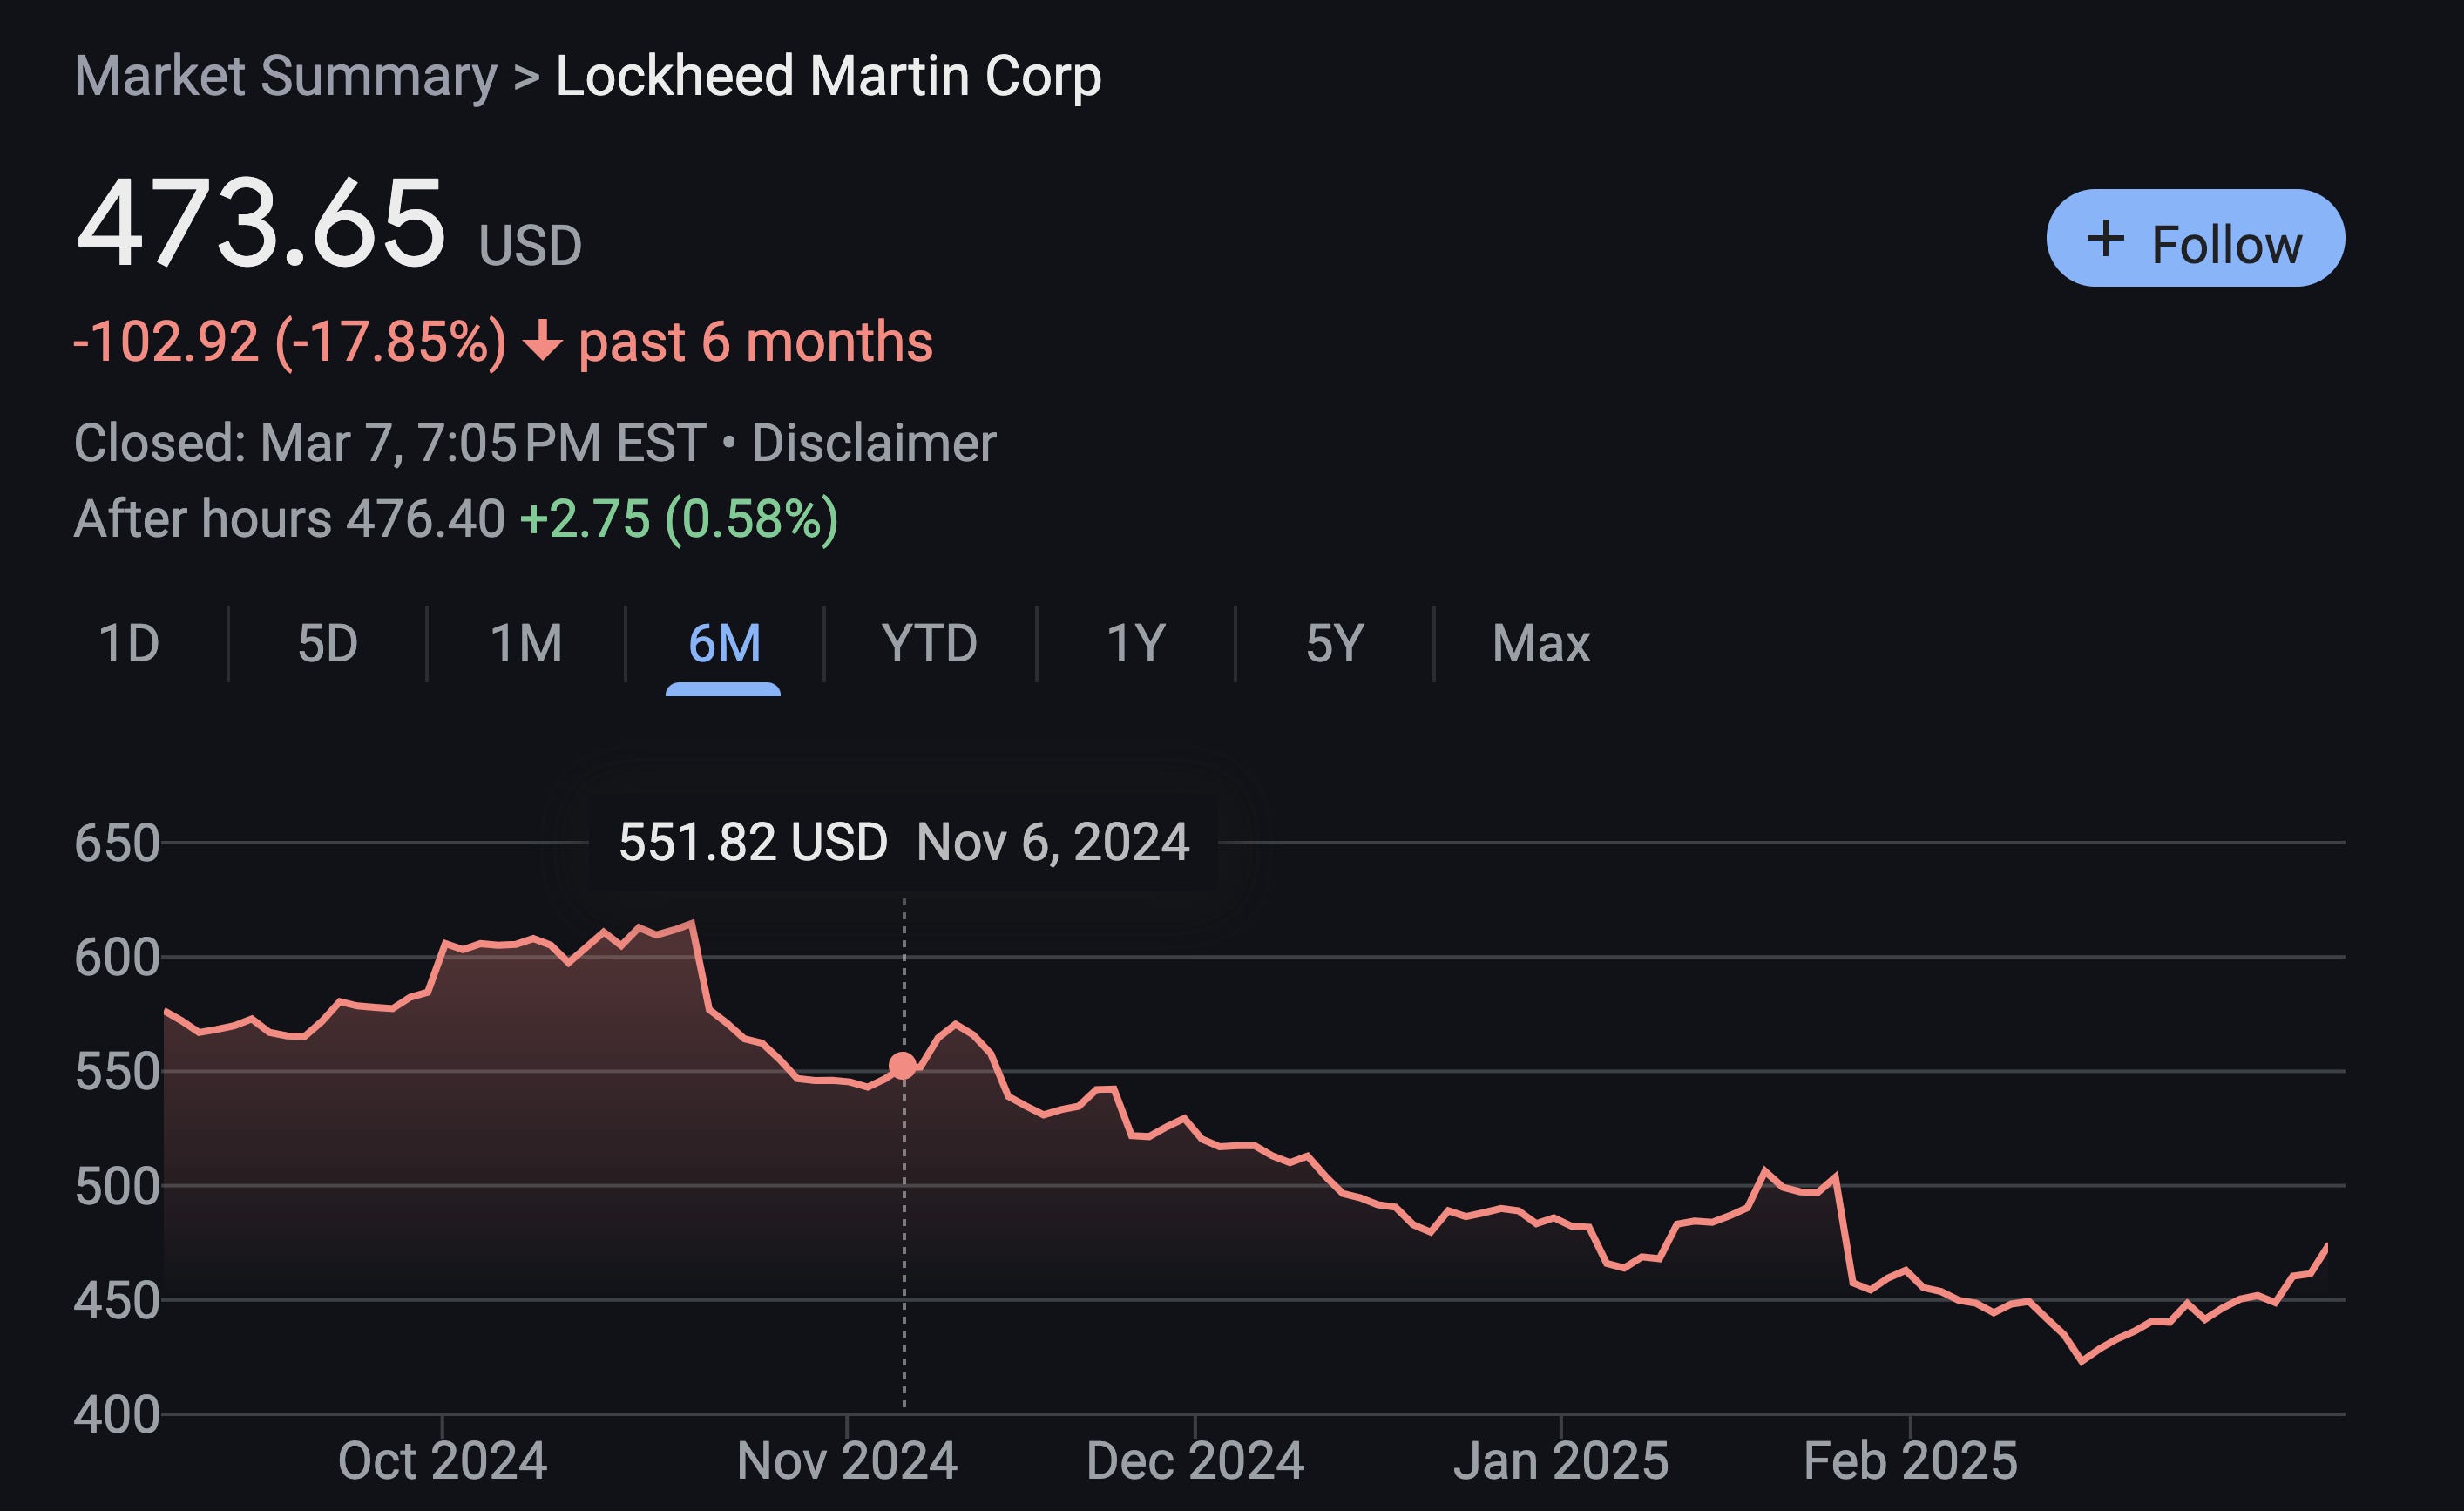
Task: Click the past 6 months label
Action: point(755,342)
